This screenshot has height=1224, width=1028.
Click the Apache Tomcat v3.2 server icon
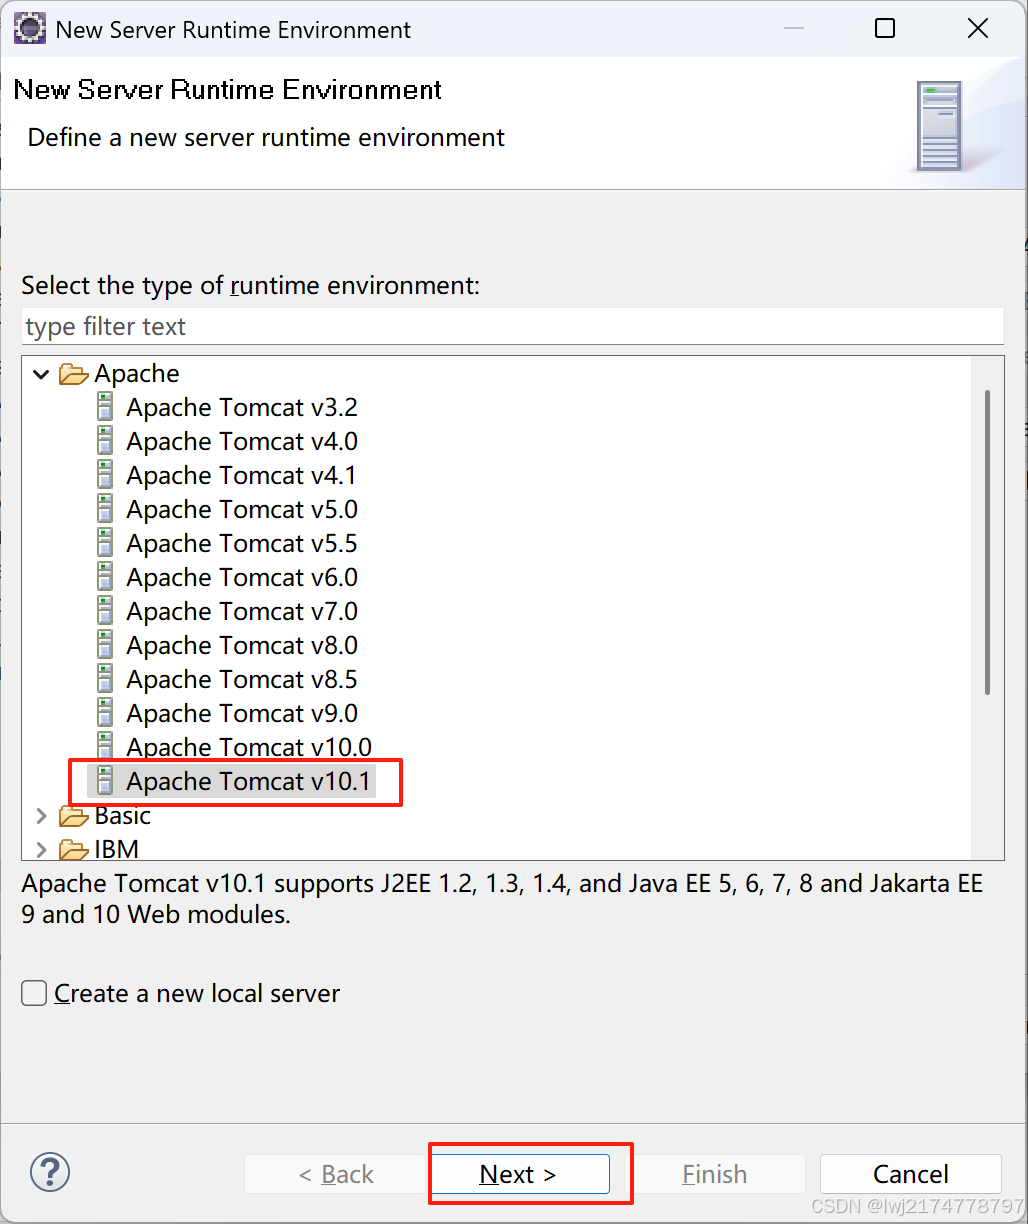105,407
